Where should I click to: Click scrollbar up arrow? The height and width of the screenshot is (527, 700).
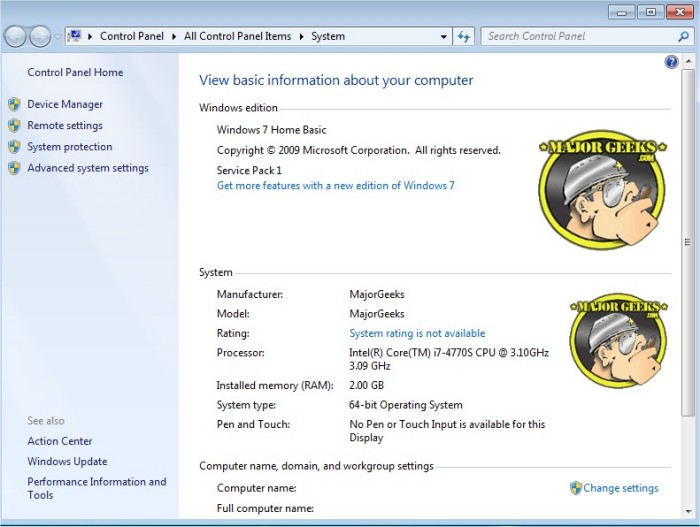pyautogui.click(x=688, y=62)
